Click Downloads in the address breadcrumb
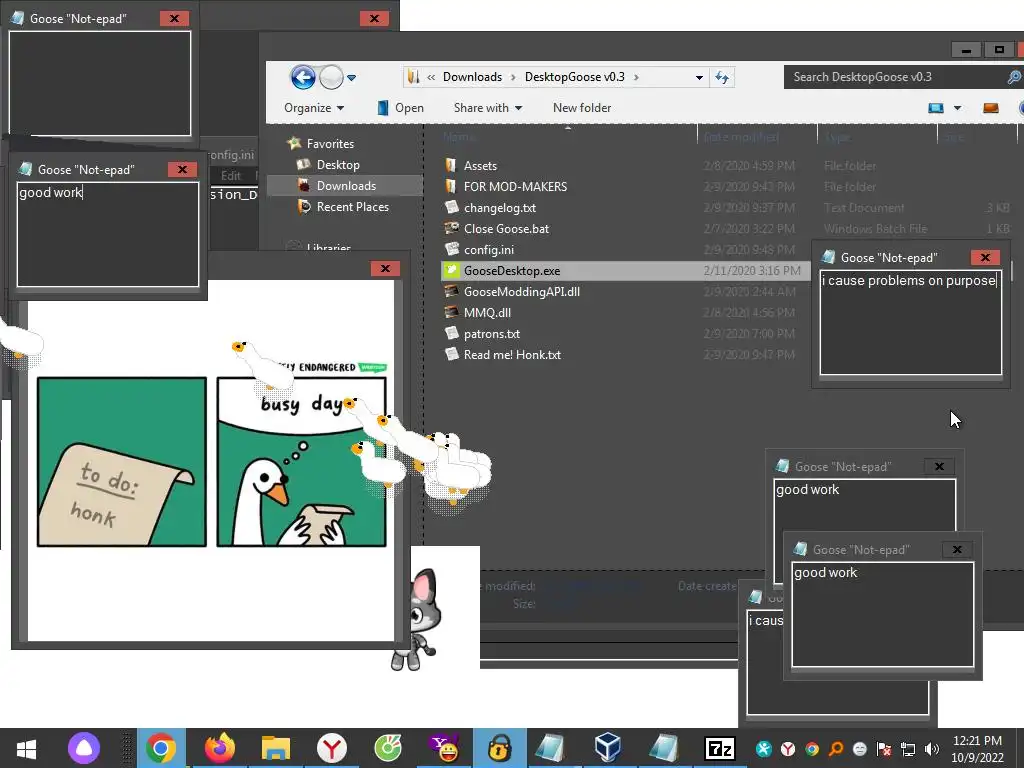Screen dimensions: 1024x768 pos(472,77)
